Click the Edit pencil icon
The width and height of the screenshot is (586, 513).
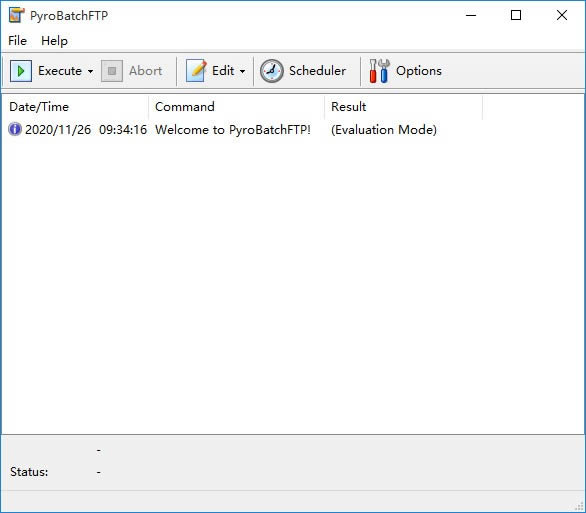(197, 71)
